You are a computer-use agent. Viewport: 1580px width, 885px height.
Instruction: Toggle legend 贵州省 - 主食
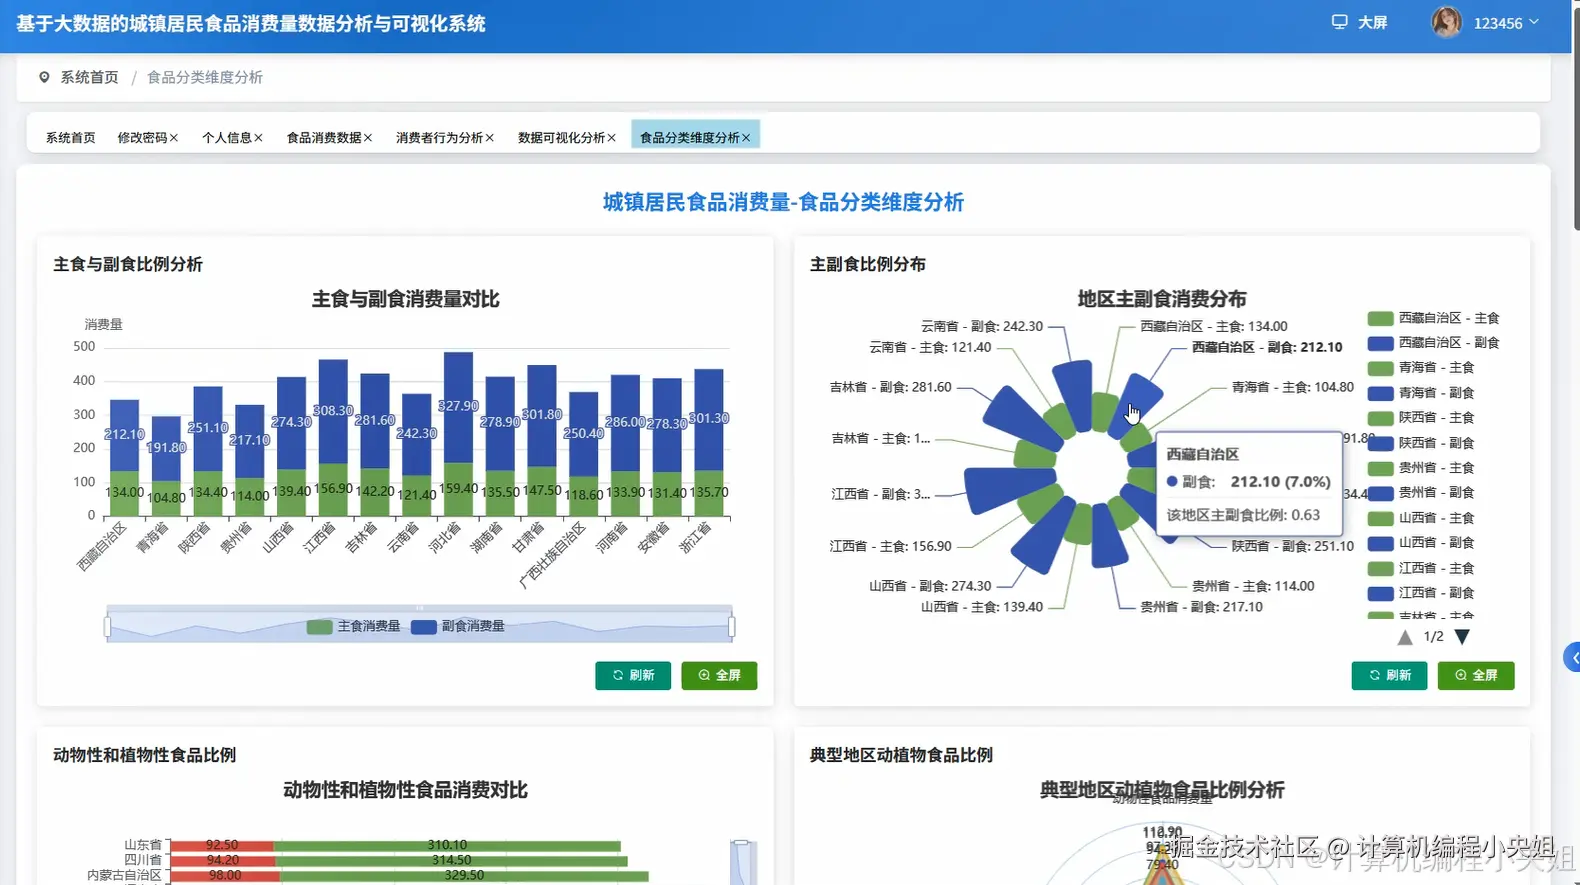tap(1421, 468)
